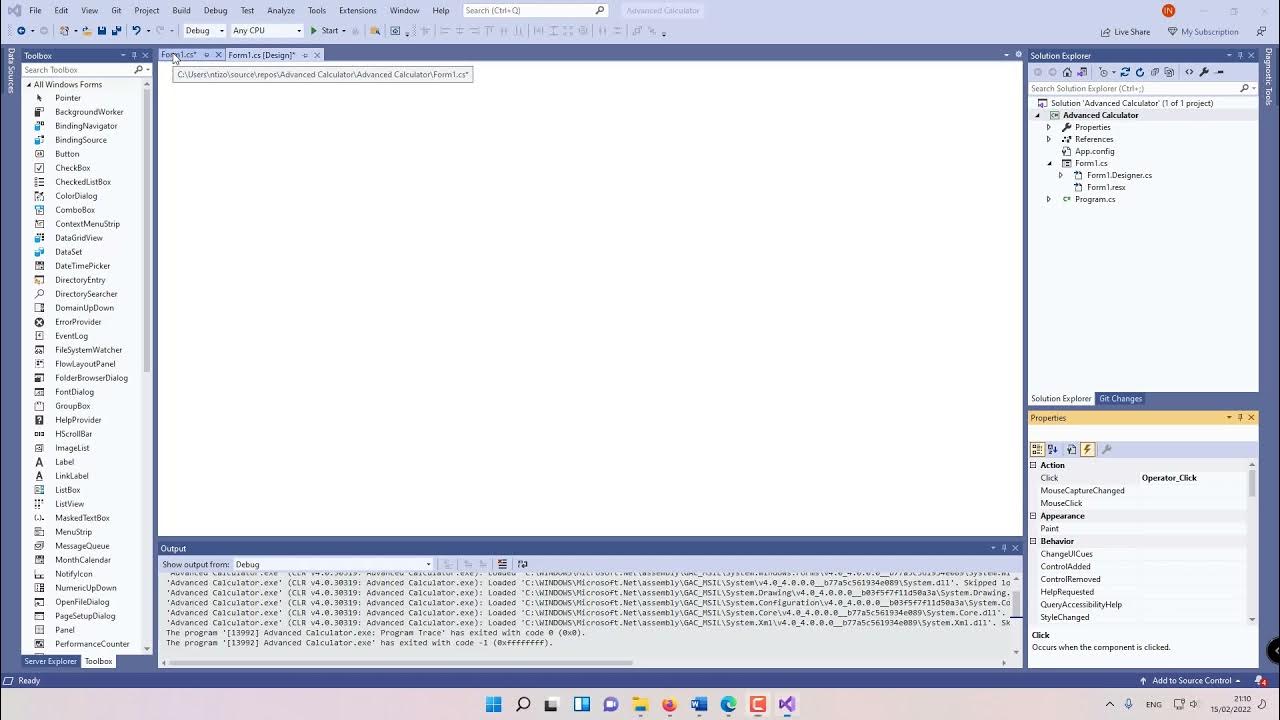Open the File menu
Image resolution: width=1280 pixels, height=720 pixels.
(x=35, y=10)
